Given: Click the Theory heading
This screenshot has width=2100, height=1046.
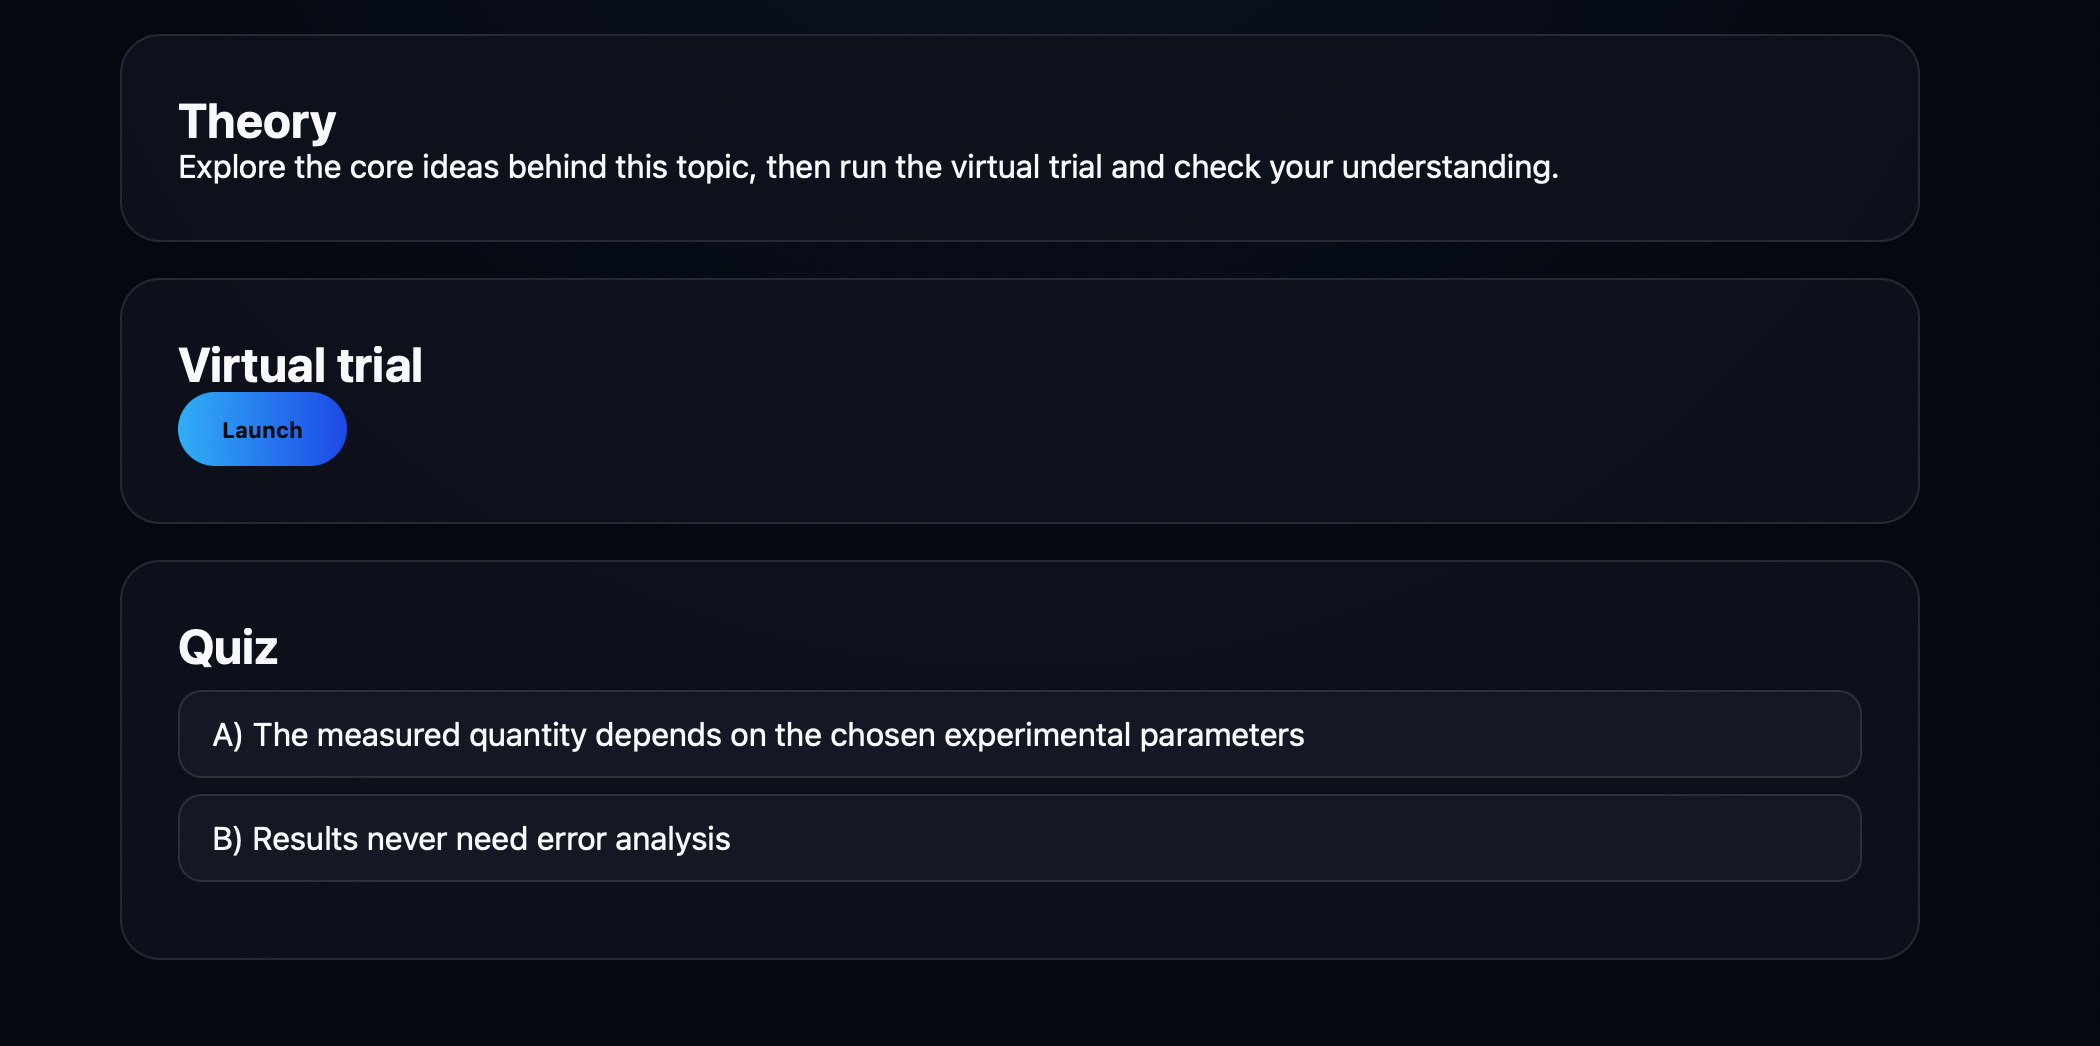Looking at the screenshot, I should coord(257,121).
